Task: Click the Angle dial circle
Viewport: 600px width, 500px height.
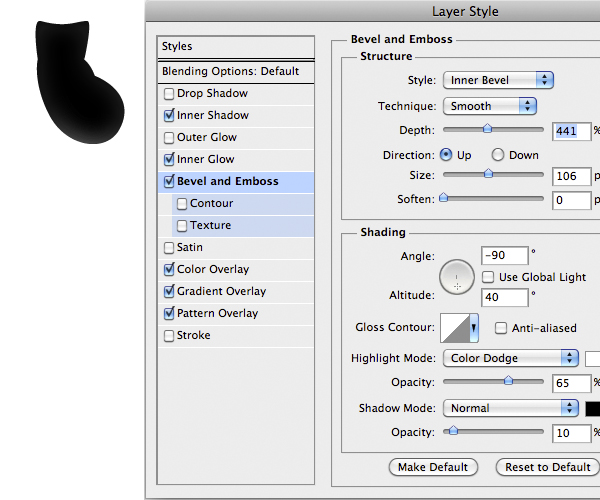Action: click(457, 277)
